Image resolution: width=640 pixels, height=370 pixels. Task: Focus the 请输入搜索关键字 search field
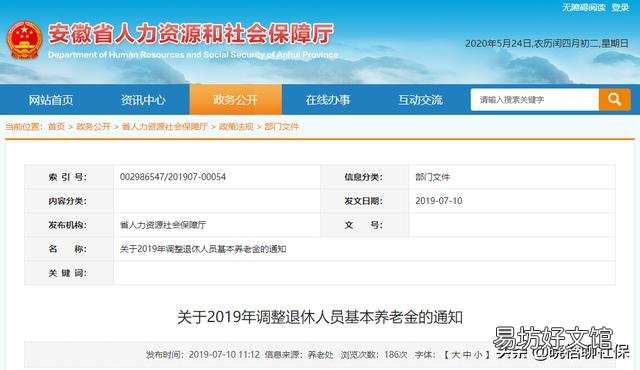535,100
